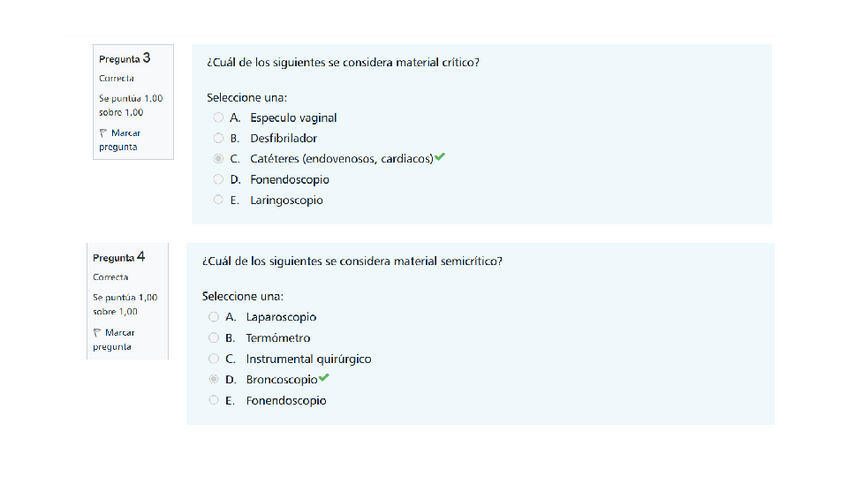
Task: Select Instrumental quirúrgico radio option
Action: pyautogui.click(x=213, y=359)
